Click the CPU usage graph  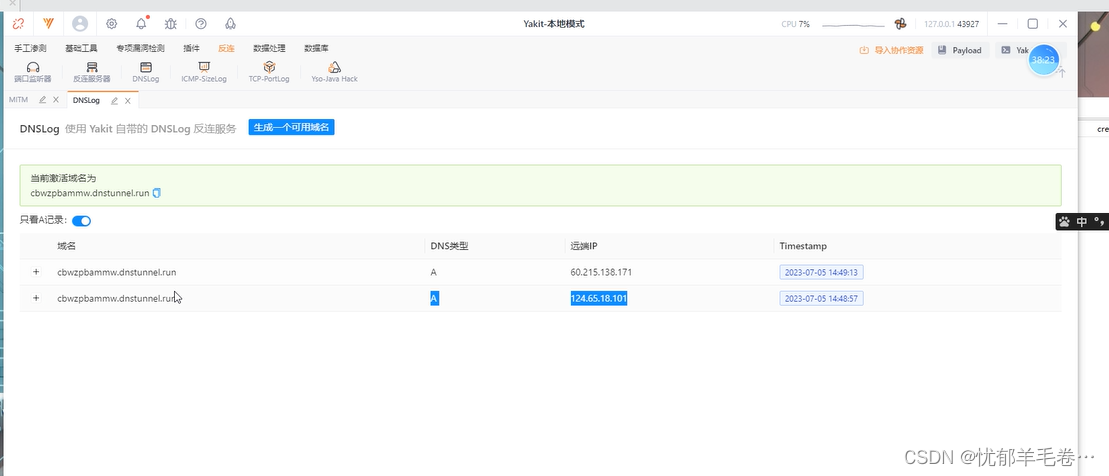[x=854, y=25]
